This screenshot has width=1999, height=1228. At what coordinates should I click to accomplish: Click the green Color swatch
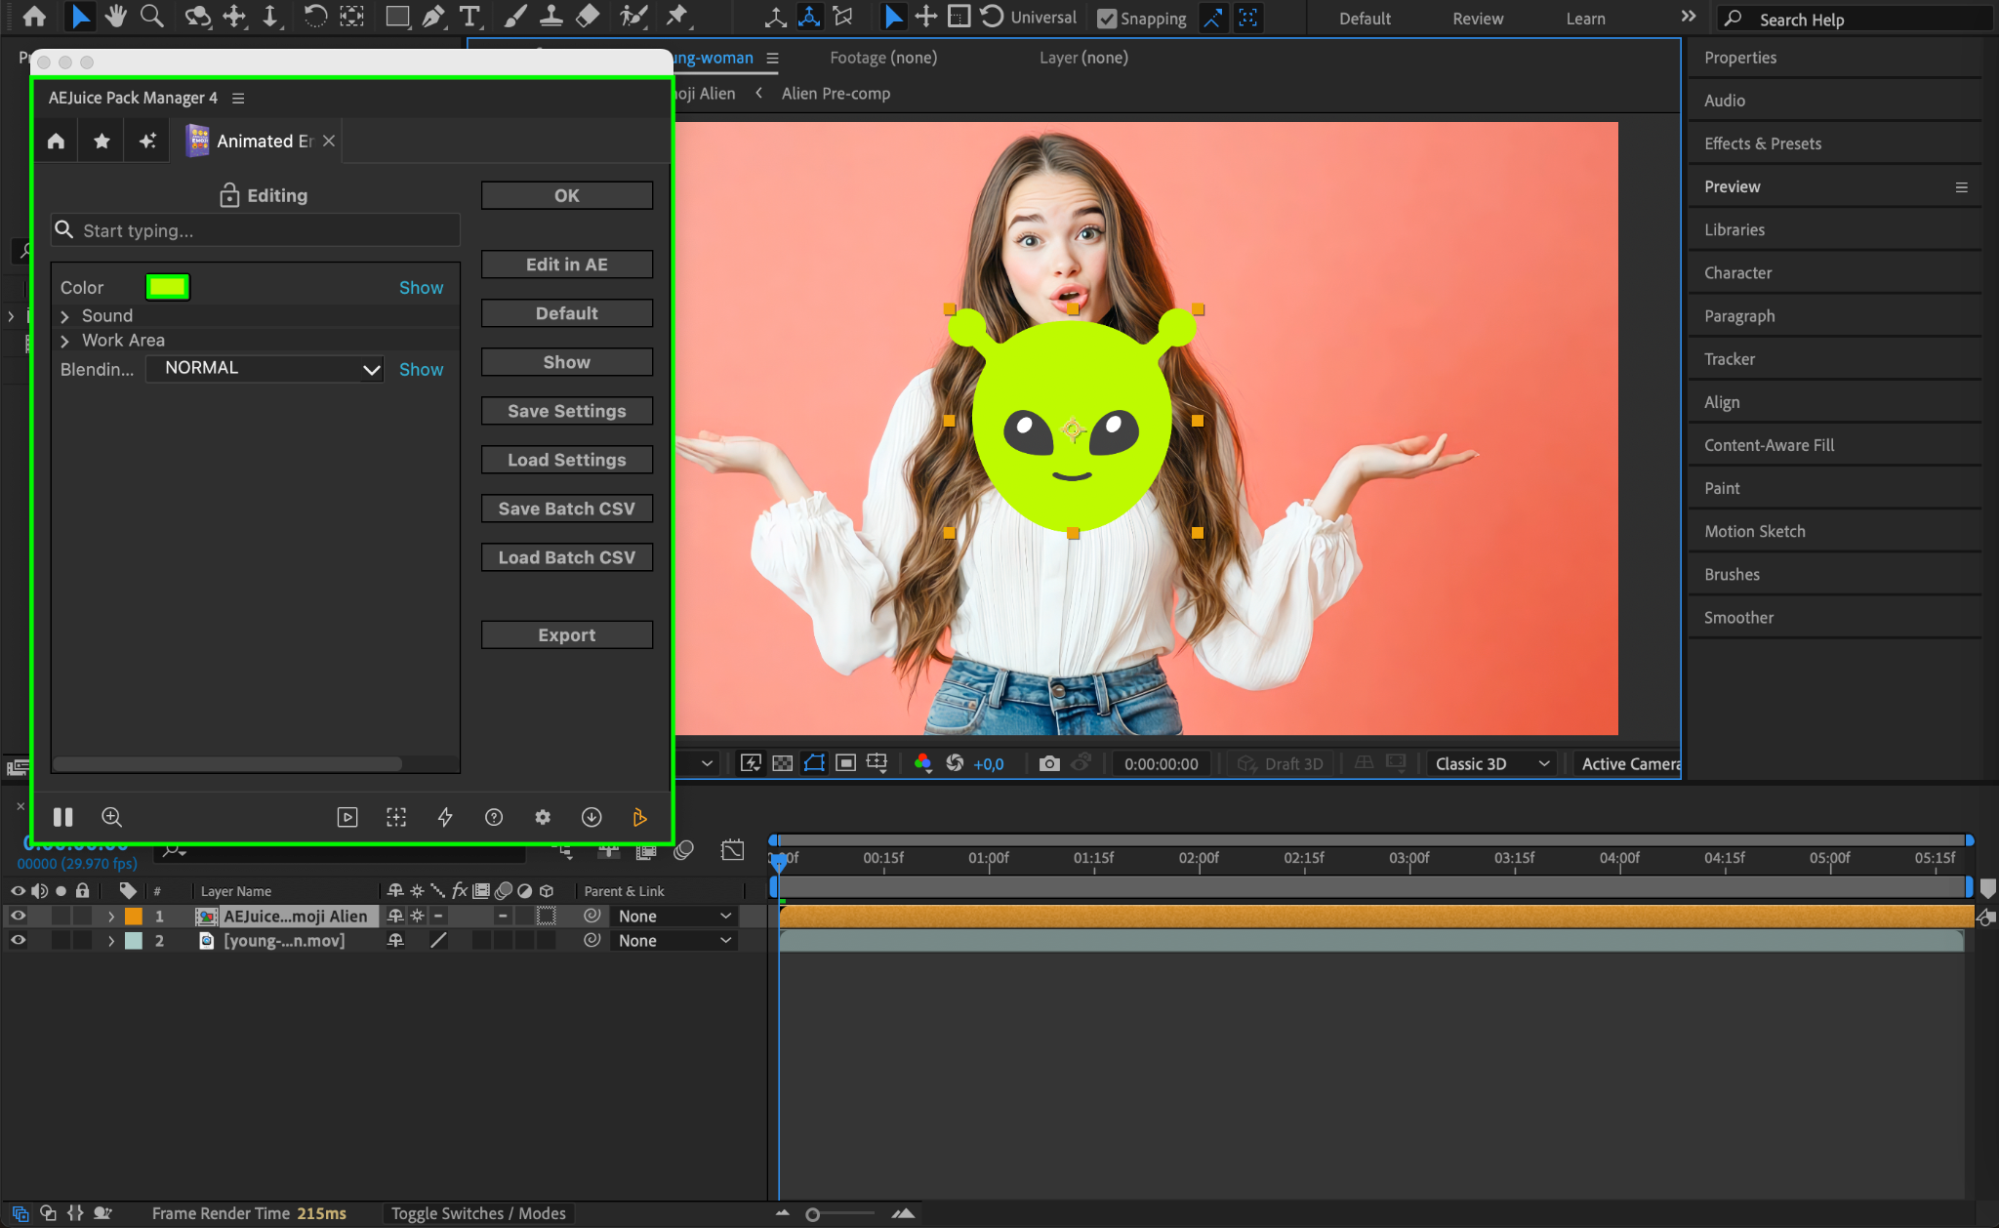pos(167,287)
